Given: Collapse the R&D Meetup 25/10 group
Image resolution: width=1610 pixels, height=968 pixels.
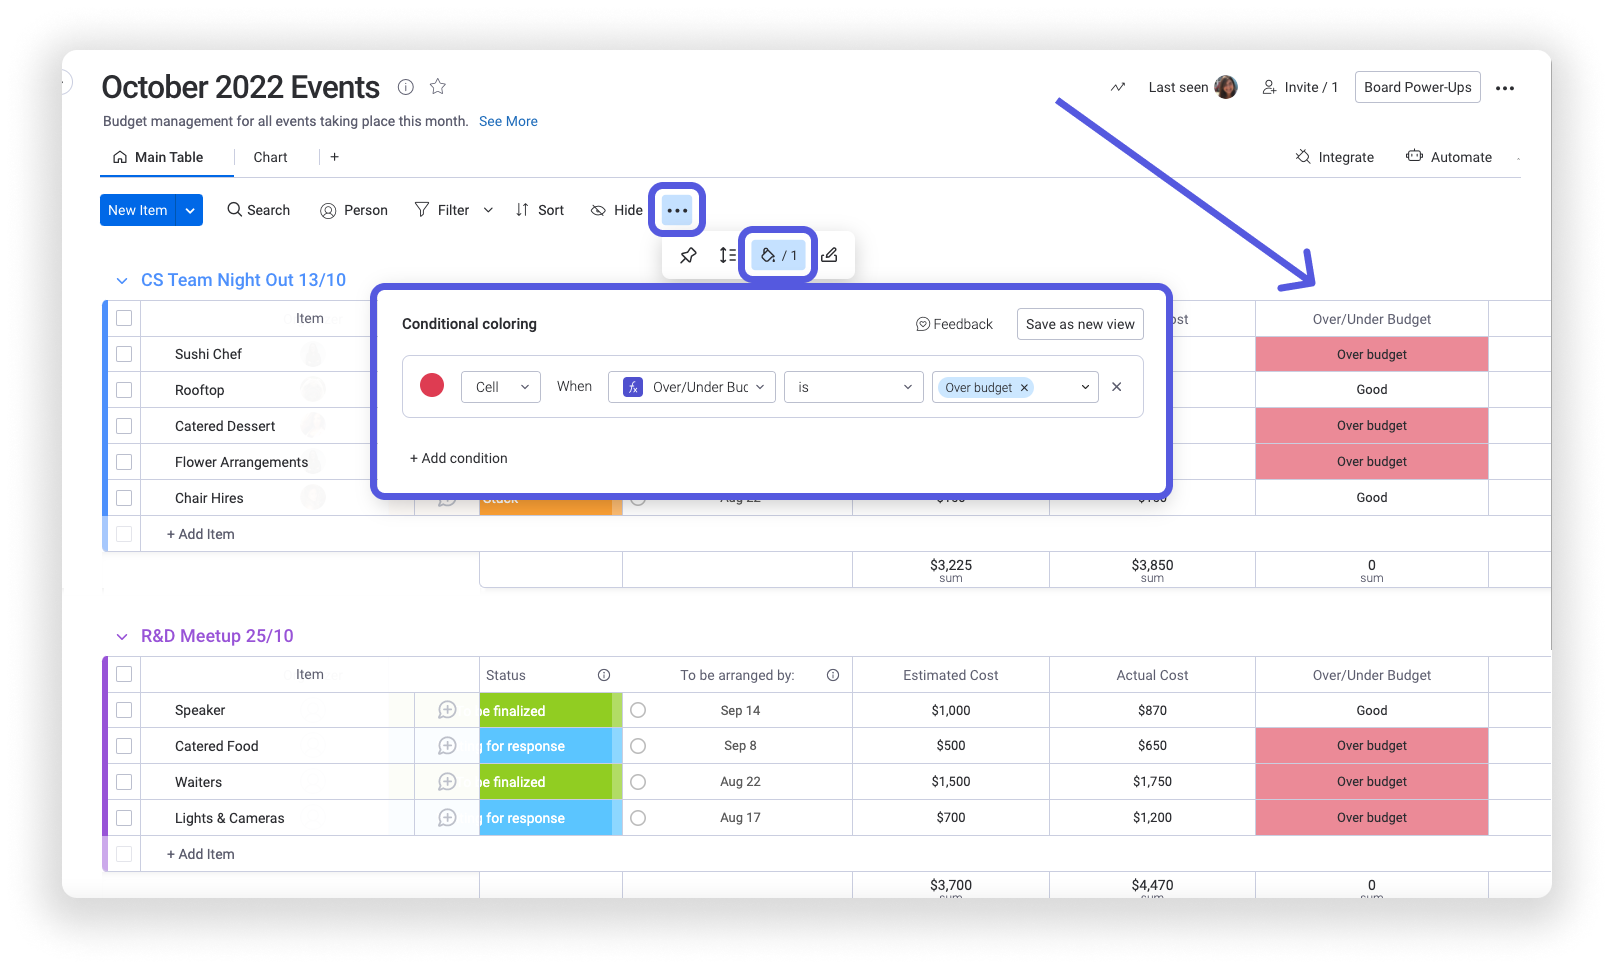Looking at the screenshot, I should pos(122,637).
